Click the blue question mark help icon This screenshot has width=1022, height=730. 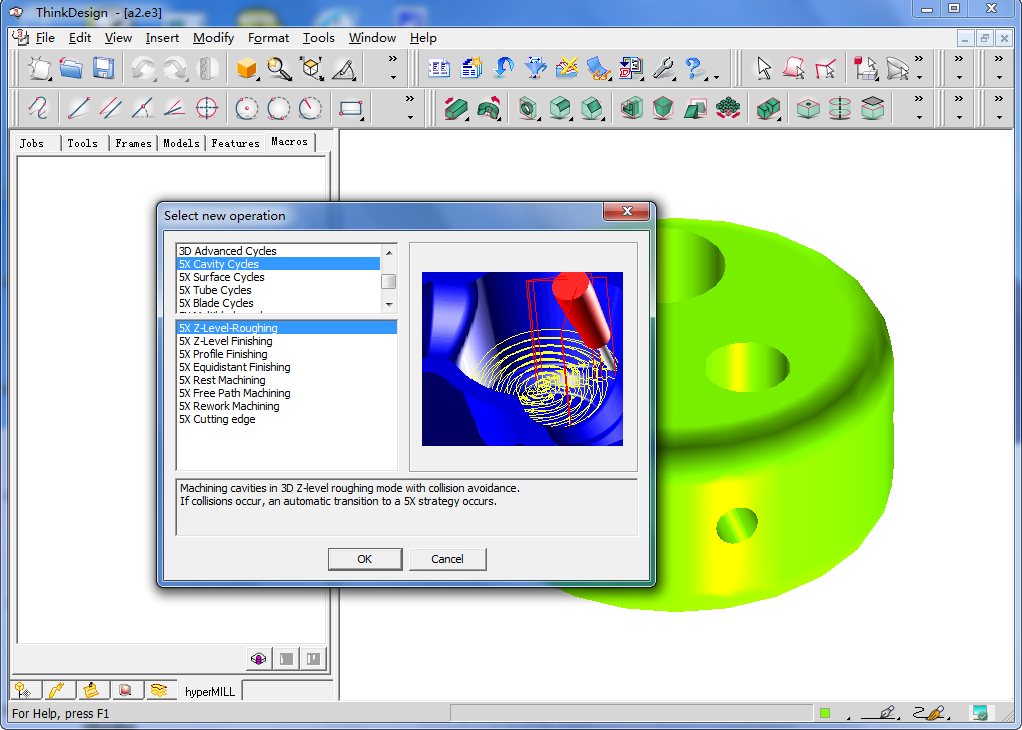click(694, 68)
